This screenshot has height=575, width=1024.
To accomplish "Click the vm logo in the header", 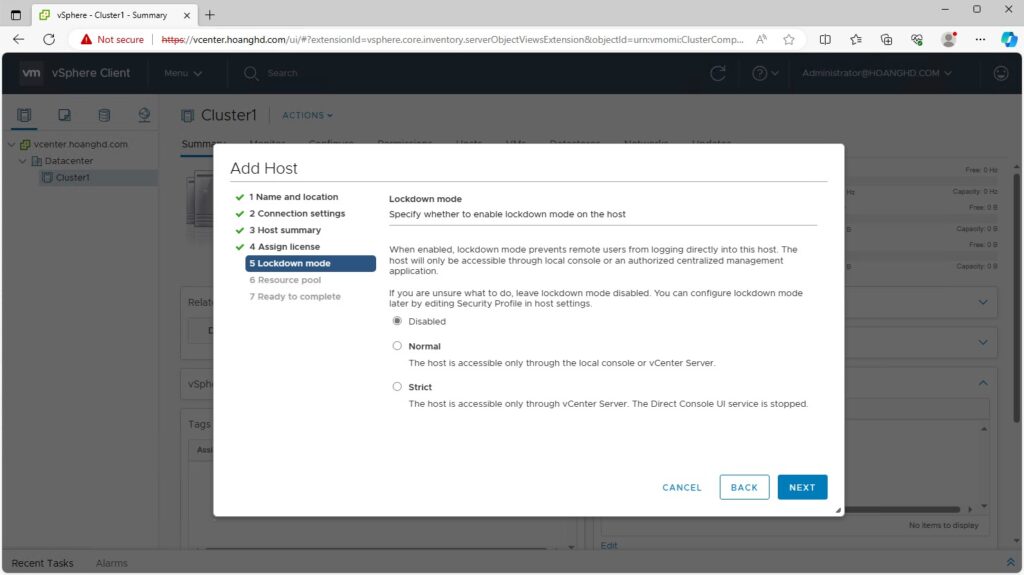I will [x=31, y=73].
